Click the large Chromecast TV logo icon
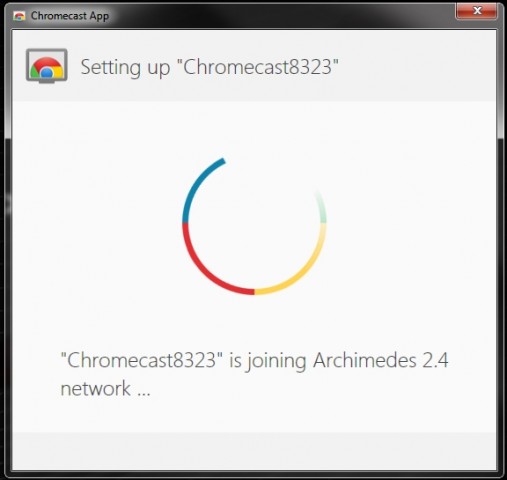This screenshot has width=507, height=480. click(x=47, y=66)
